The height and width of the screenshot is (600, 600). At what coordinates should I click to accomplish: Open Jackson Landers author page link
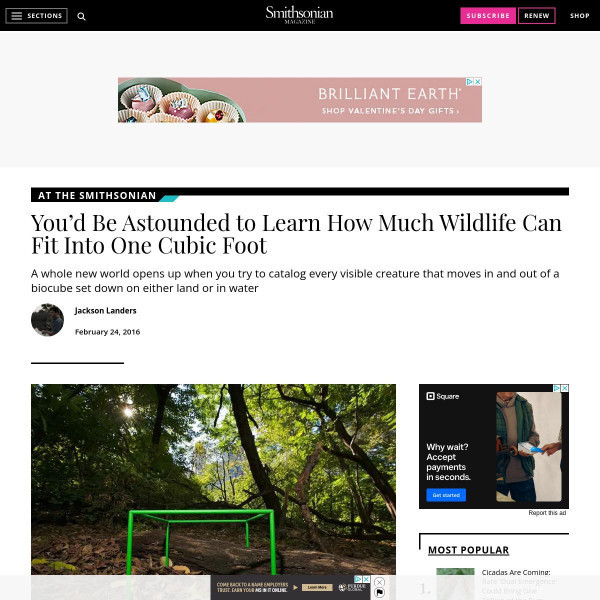pos(106,311)
